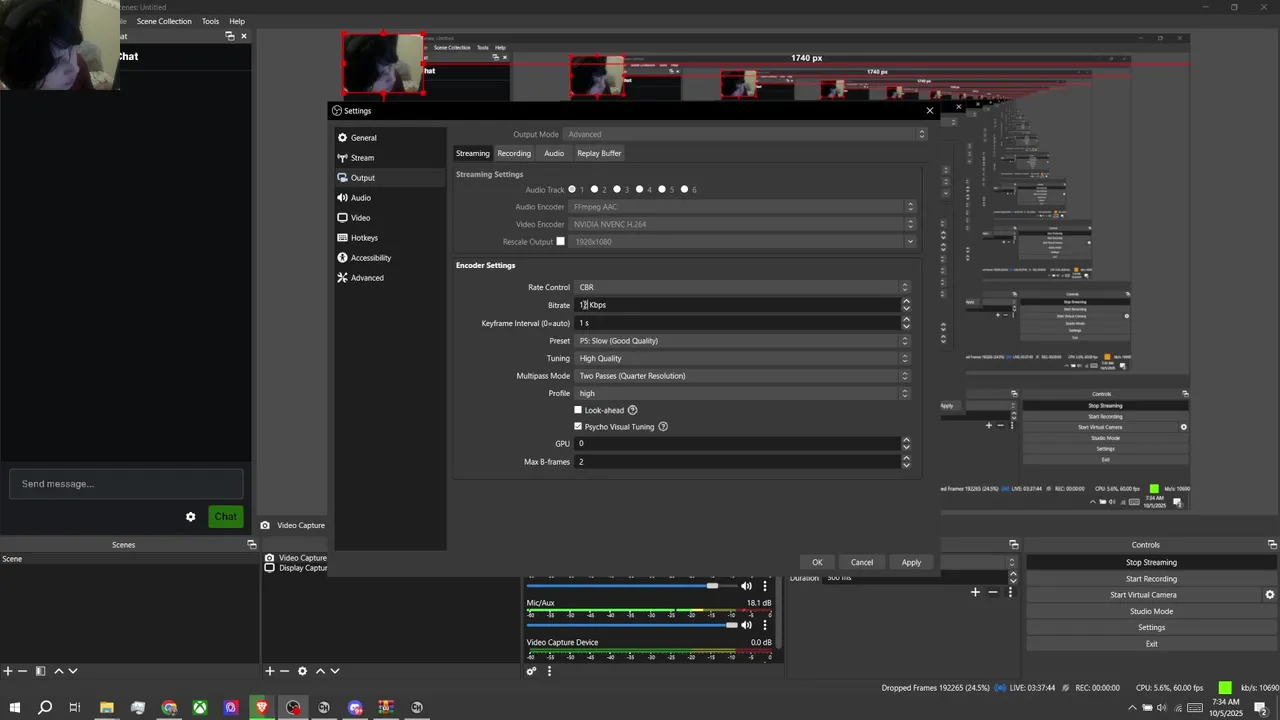Open Brave browser from the taskbar
This screenshot has width=1280, height=720.
click(x=262, y=707)
